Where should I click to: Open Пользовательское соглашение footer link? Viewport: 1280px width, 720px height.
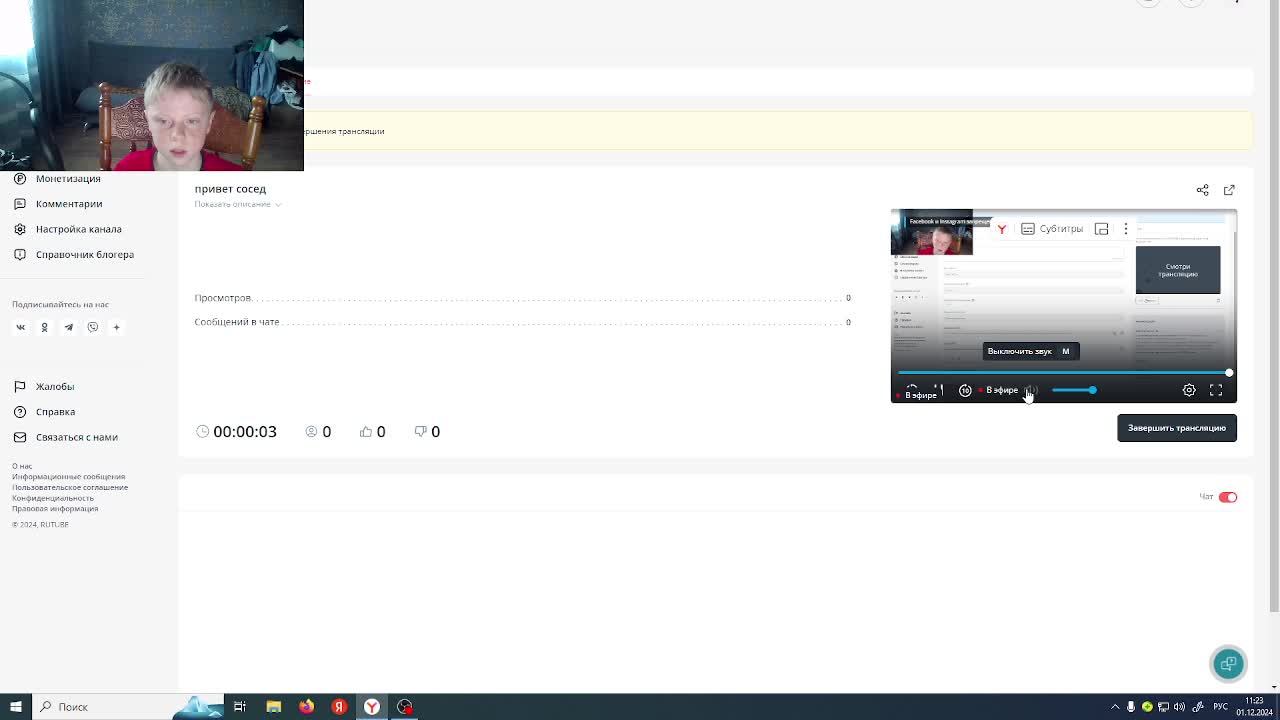pos(70,487)
